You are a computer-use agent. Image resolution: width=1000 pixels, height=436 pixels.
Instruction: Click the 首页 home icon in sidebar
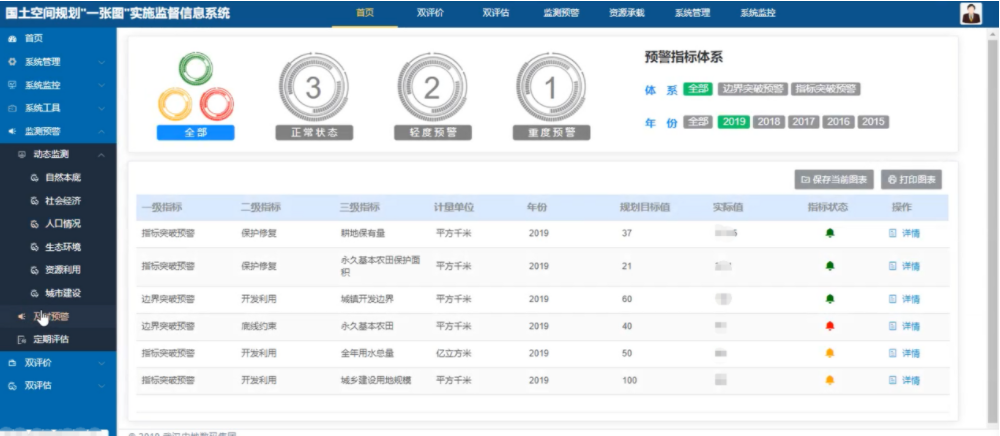pos(12,39)
